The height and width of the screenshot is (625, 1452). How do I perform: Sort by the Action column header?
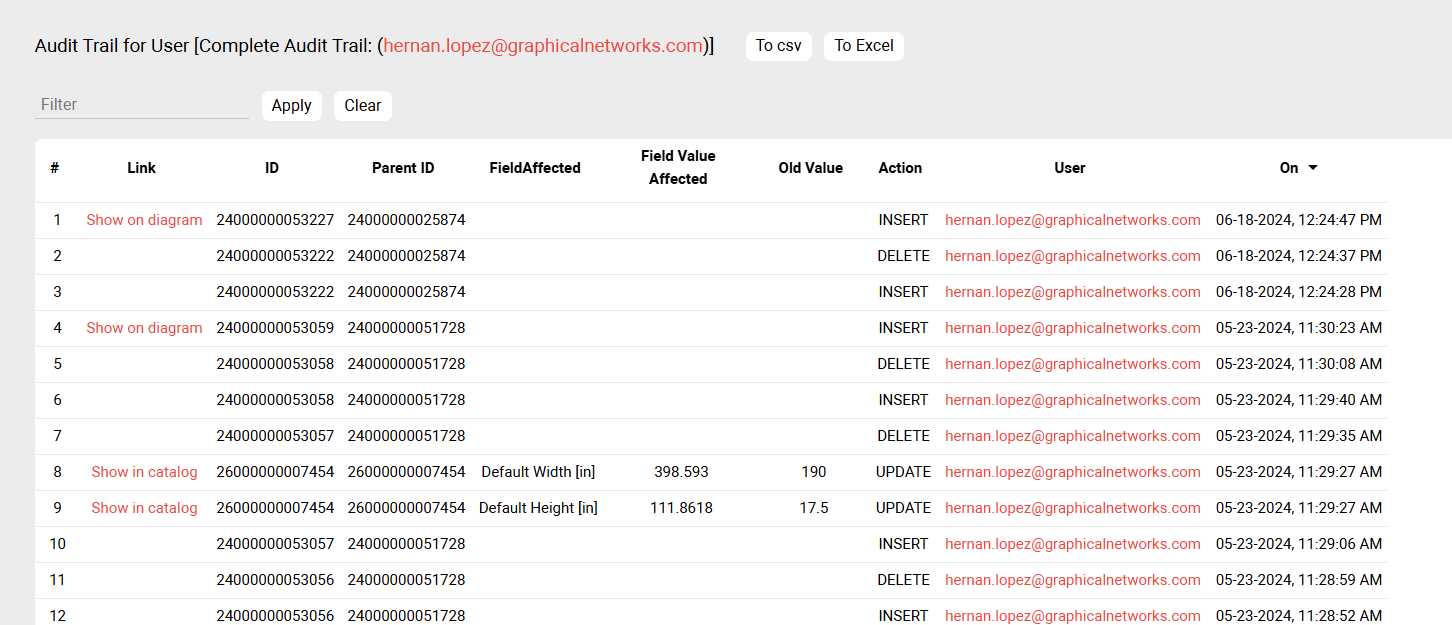click(900, 168)
